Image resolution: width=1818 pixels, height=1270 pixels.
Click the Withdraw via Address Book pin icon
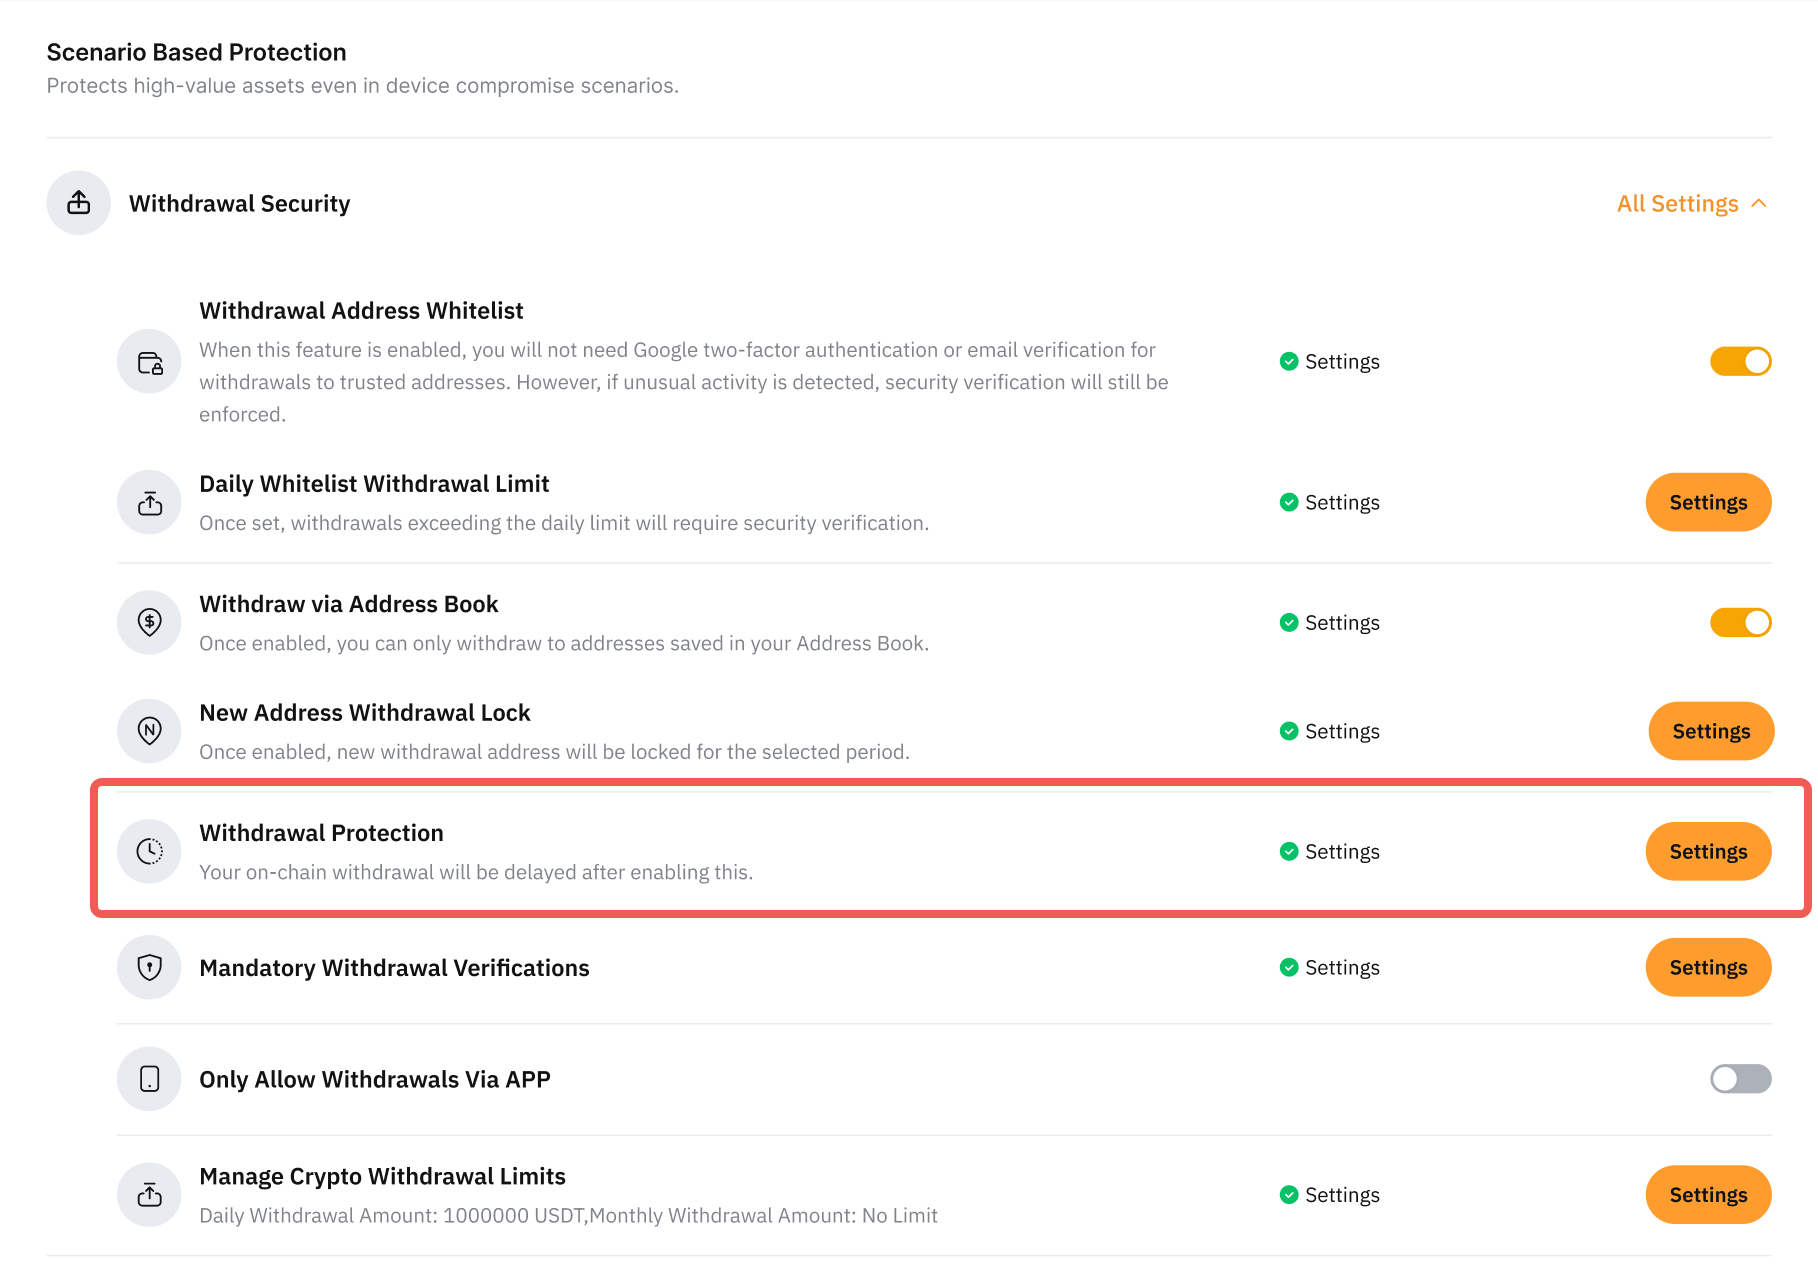click(149, 622)
